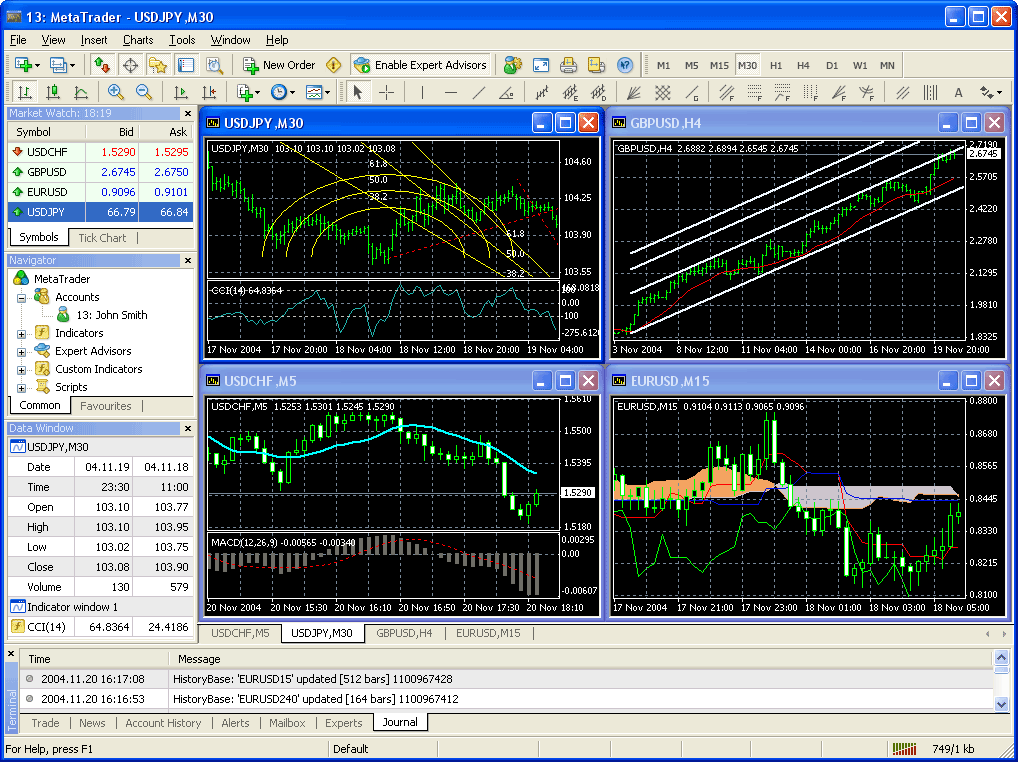Toggle the Navigator window icon

157,65
